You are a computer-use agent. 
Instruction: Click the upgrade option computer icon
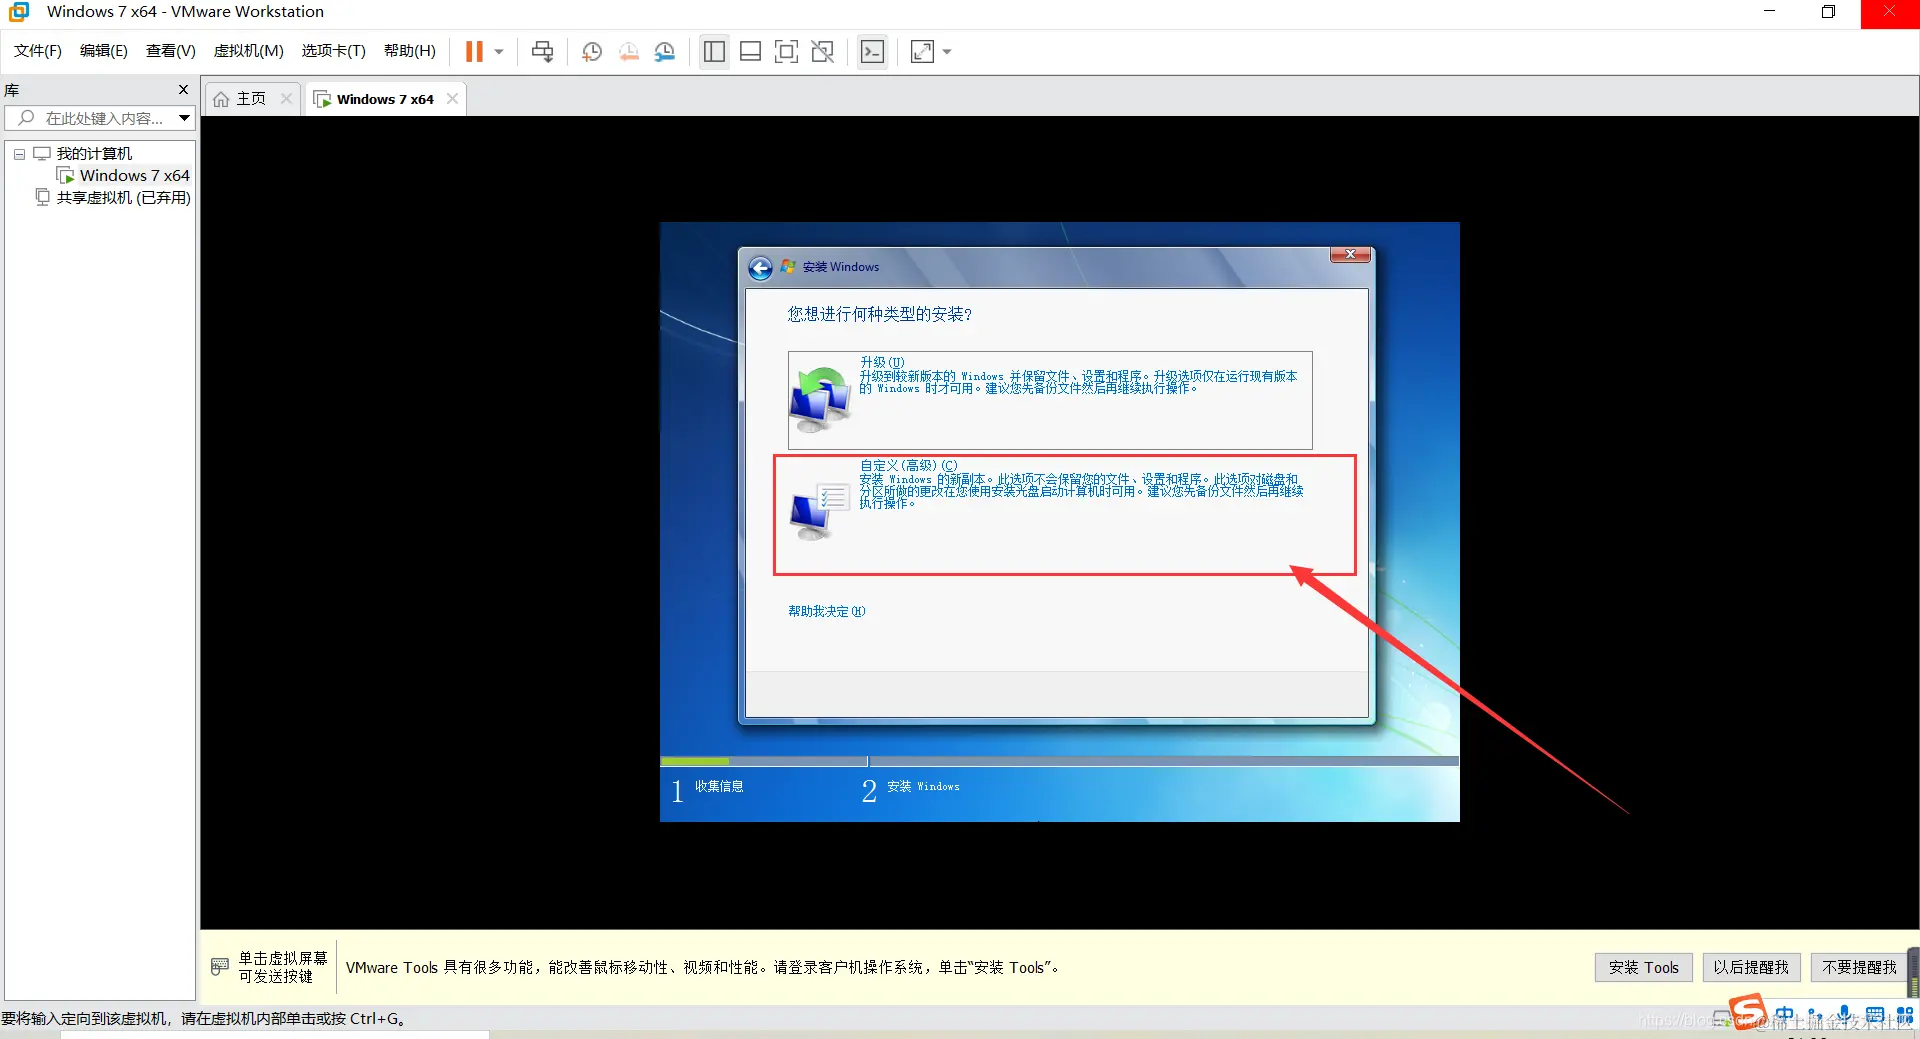pyautogui.click(x=821, y=399)
